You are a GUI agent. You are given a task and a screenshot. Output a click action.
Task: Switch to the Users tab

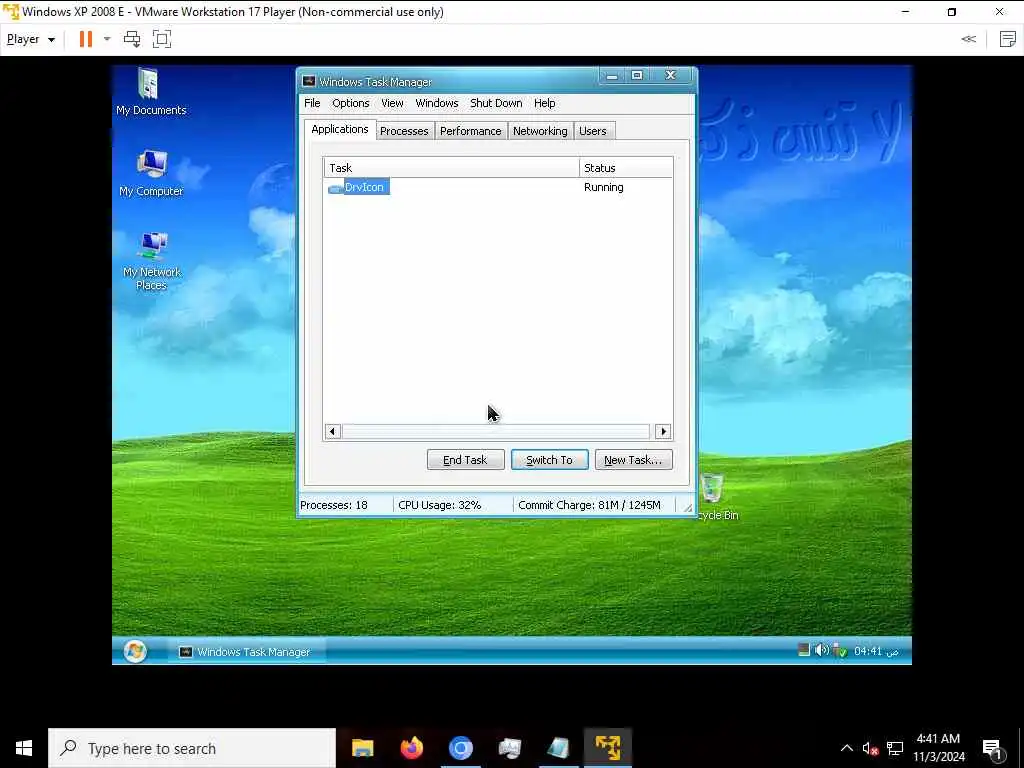(x=592, y=131)
